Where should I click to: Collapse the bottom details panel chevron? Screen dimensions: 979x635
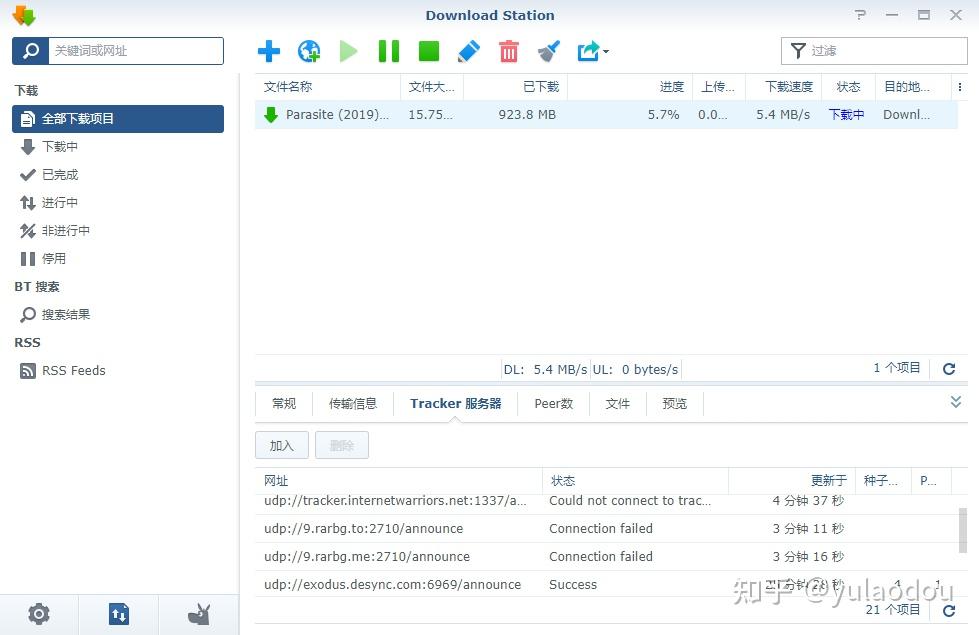point(955,400)
